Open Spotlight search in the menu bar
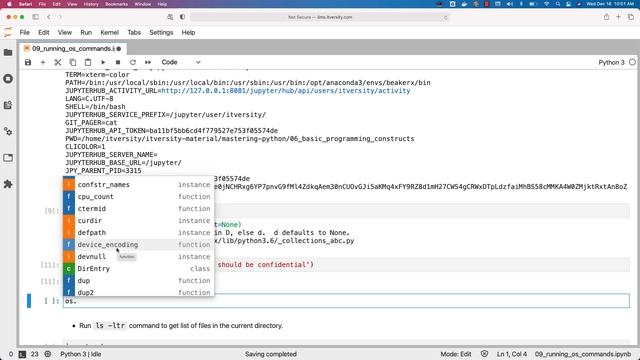Viewport: 640px width, 360px height. [x=558, y=4]
